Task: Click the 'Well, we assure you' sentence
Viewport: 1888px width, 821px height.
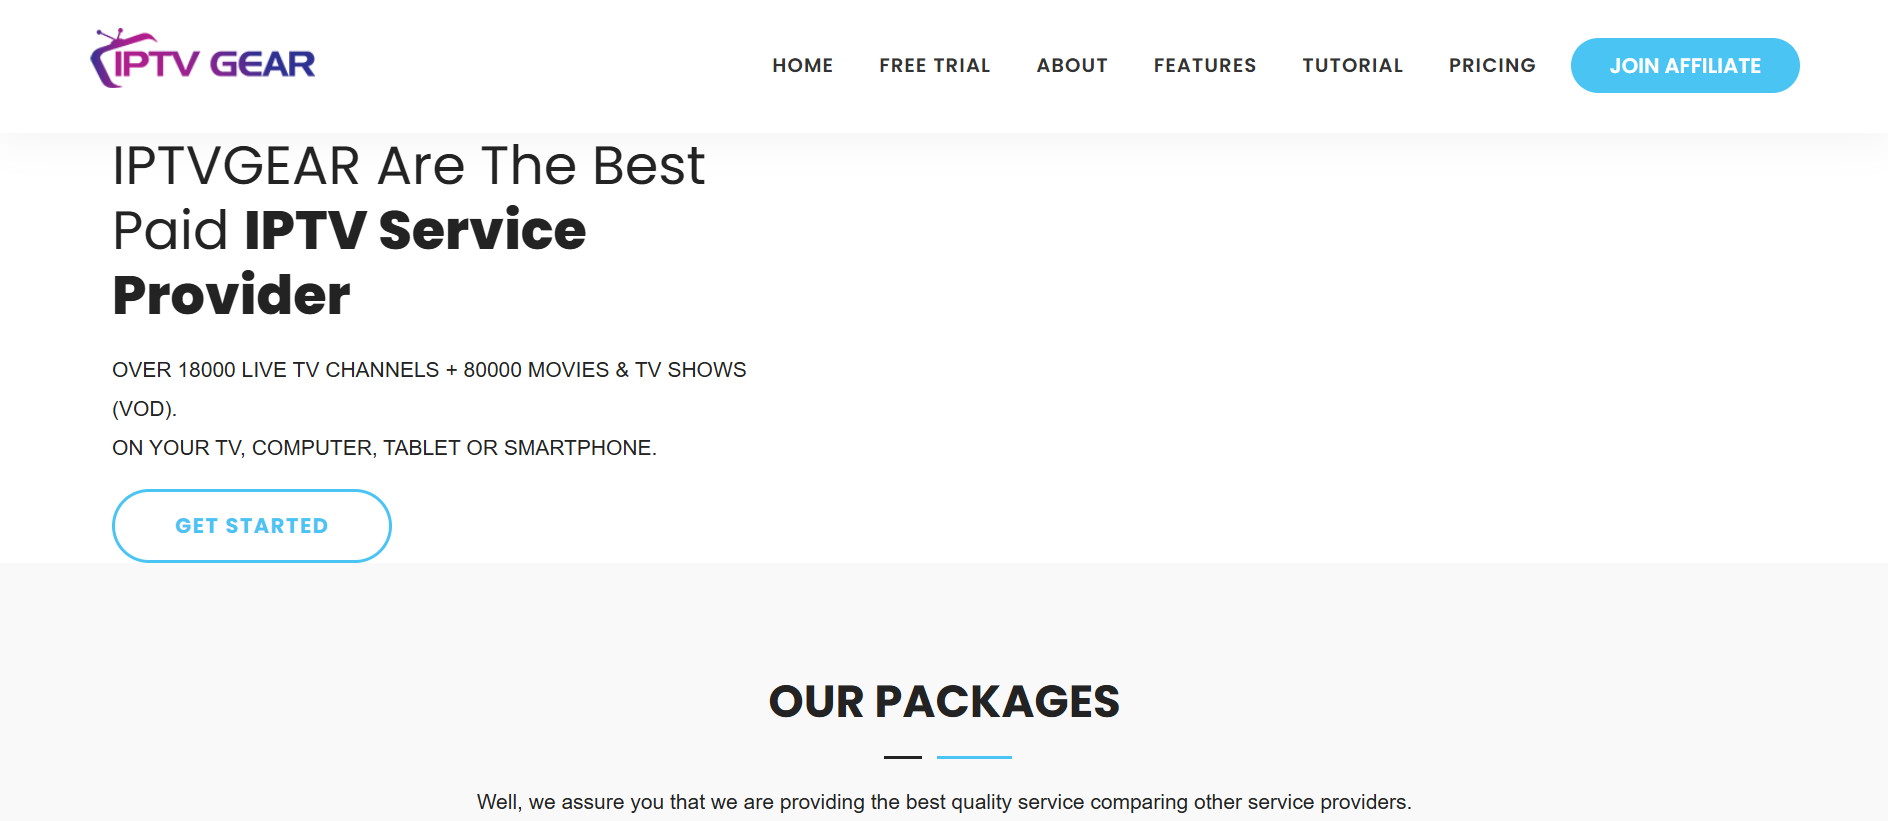Action: 944,802
